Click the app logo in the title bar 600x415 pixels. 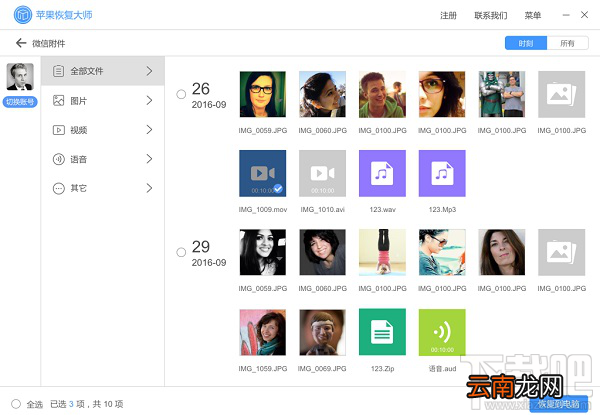23,15
